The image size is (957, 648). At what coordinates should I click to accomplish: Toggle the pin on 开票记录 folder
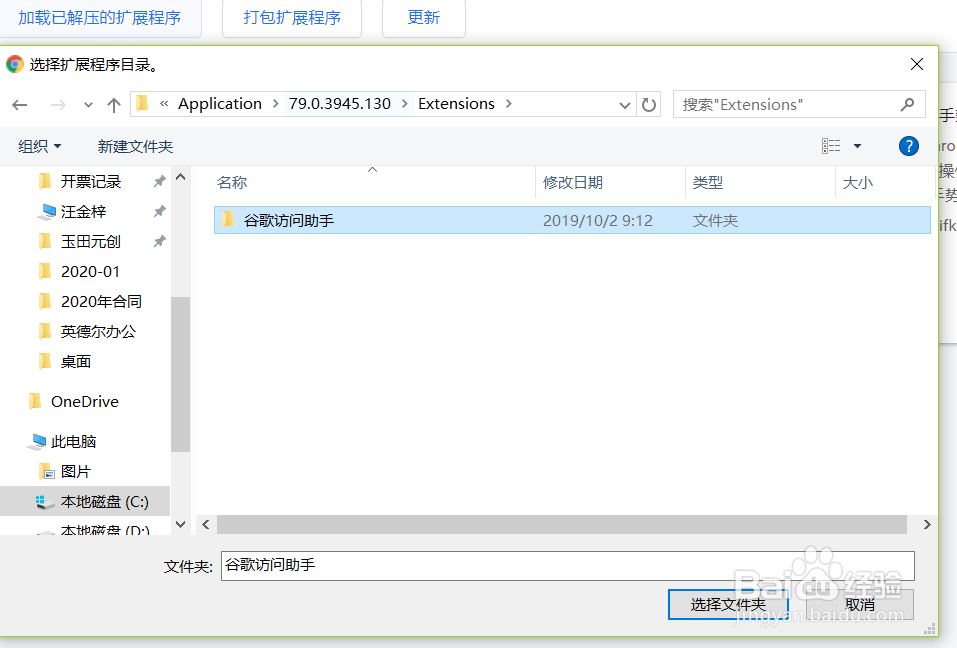157,181
